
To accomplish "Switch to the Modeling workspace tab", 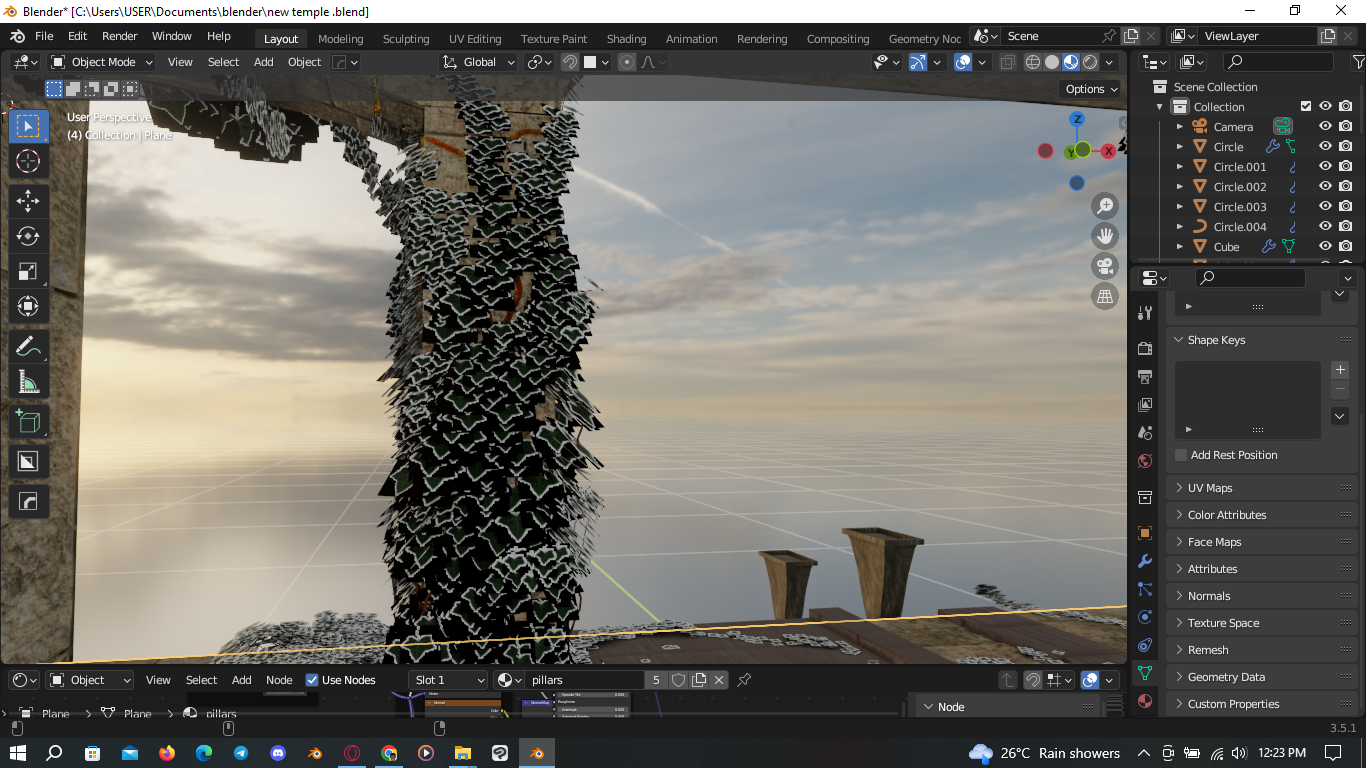I will [341, 39].
